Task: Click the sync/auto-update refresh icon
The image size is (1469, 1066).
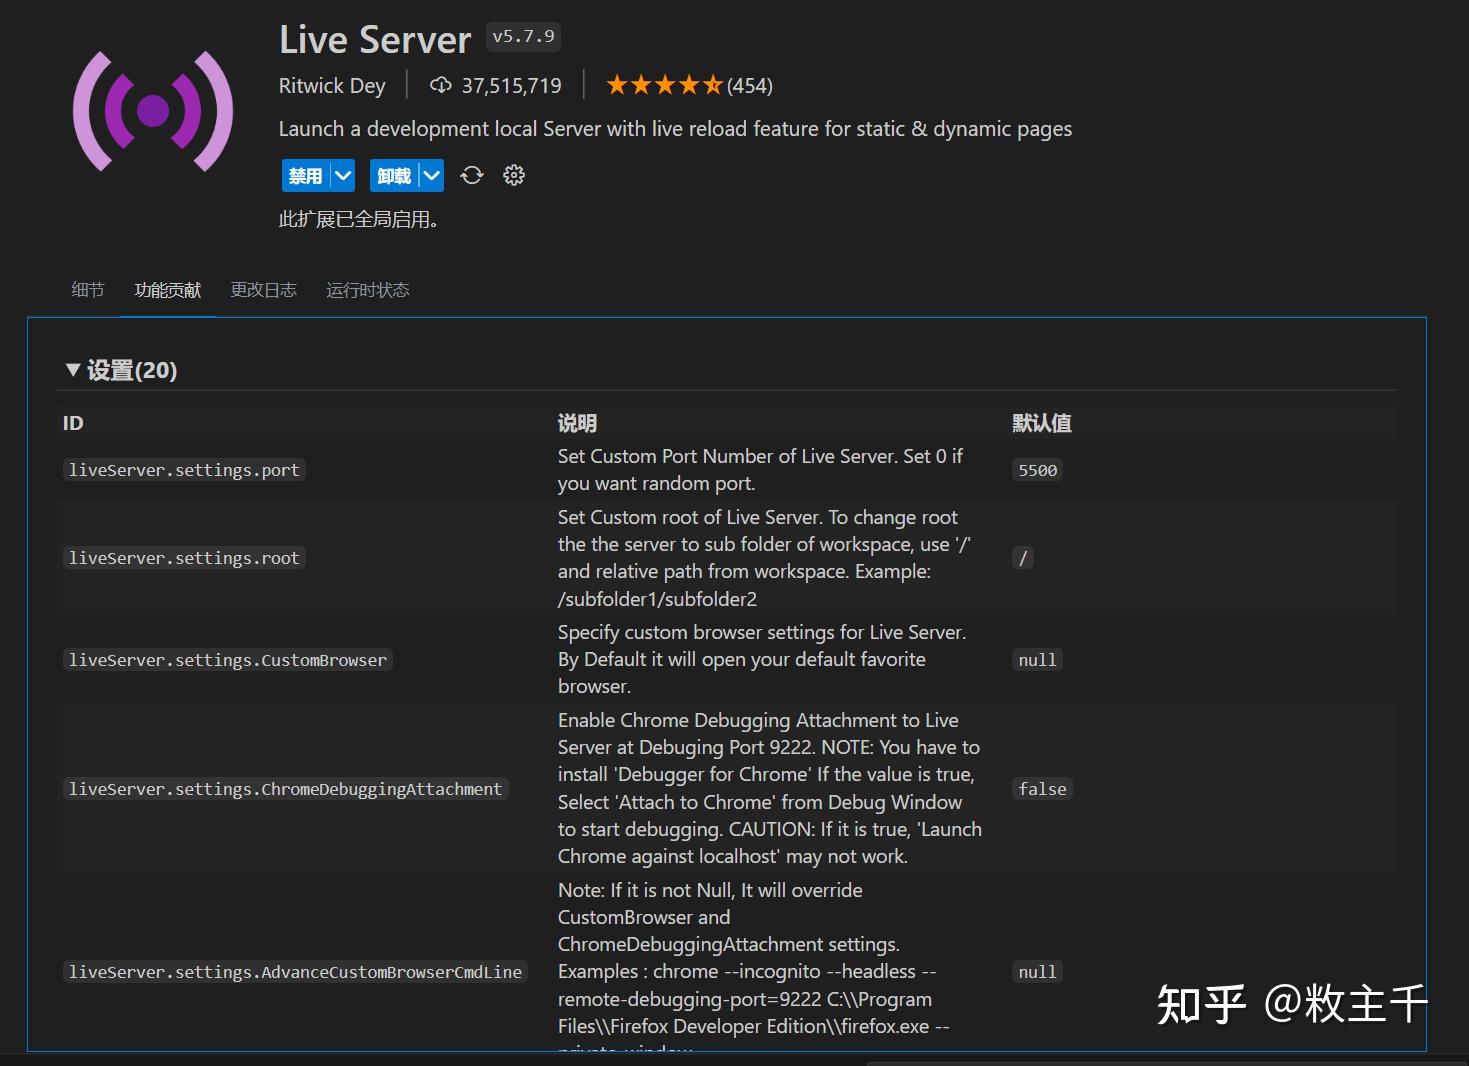Action: point(472,176)
